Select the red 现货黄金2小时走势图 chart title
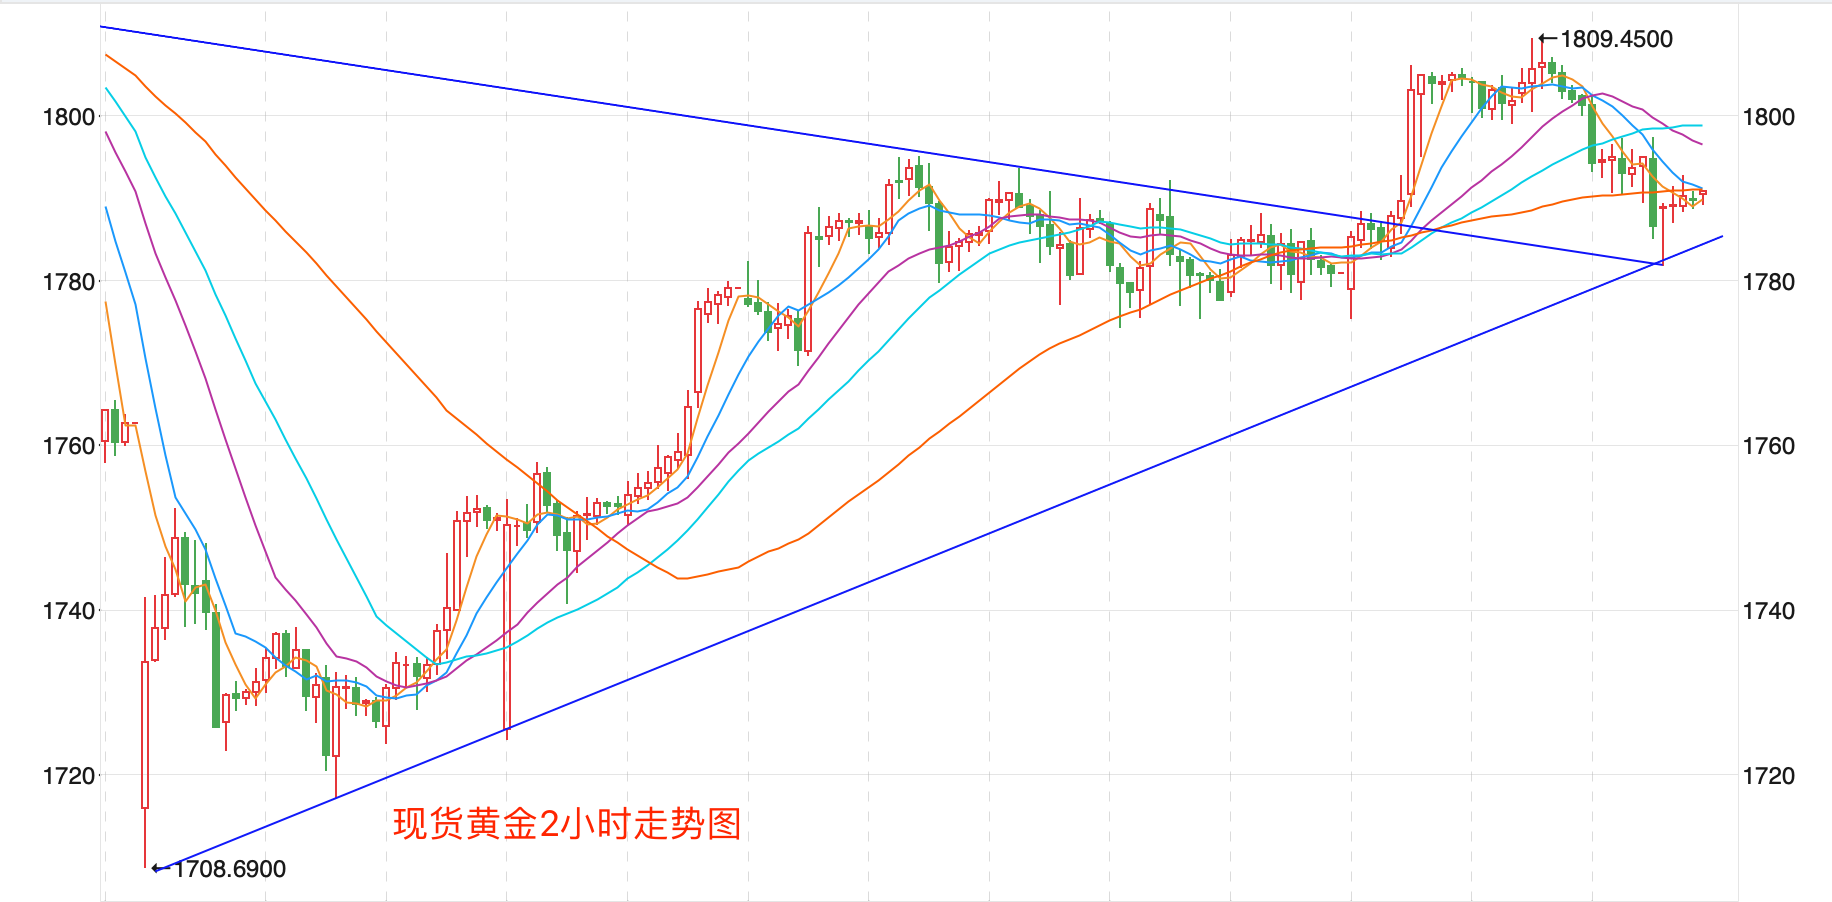 click(567, 824)
